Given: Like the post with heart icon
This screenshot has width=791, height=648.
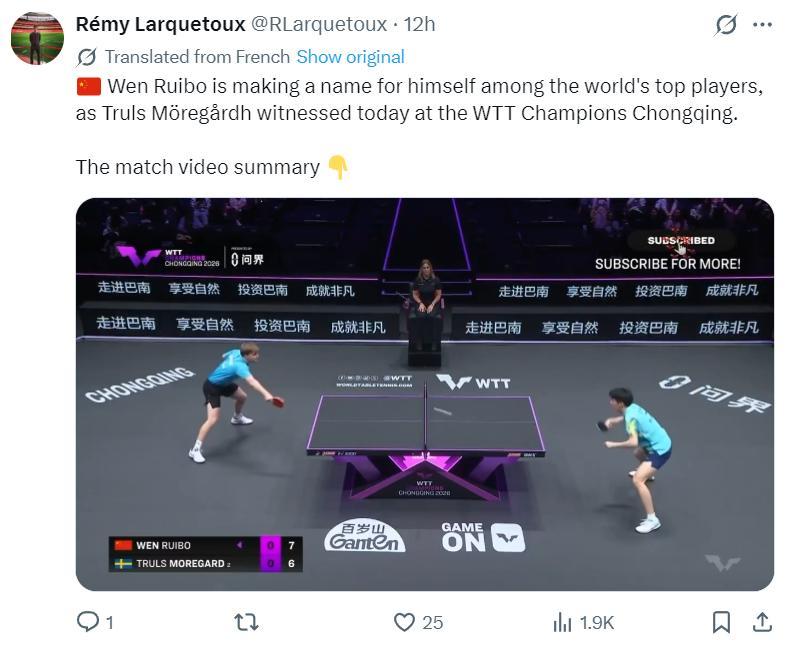Looking at the screenshot, I should point(404,622).
